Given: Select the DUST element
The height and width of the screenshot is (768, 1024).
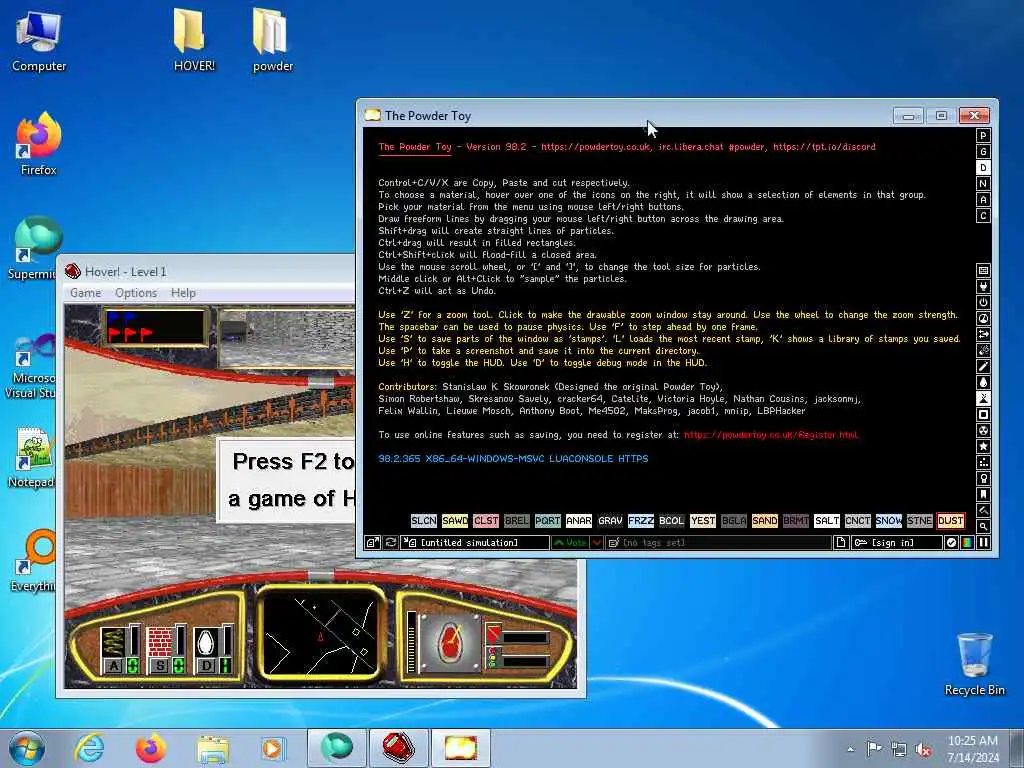Looking at the screenshot, I should pos(950,520).
